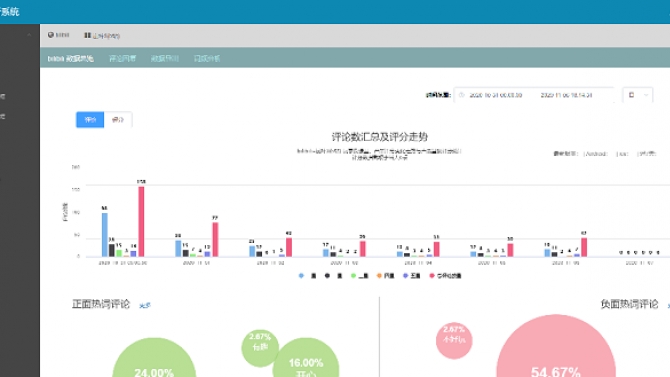
Task: Toggle the black legend series
Action: (334, 276)
